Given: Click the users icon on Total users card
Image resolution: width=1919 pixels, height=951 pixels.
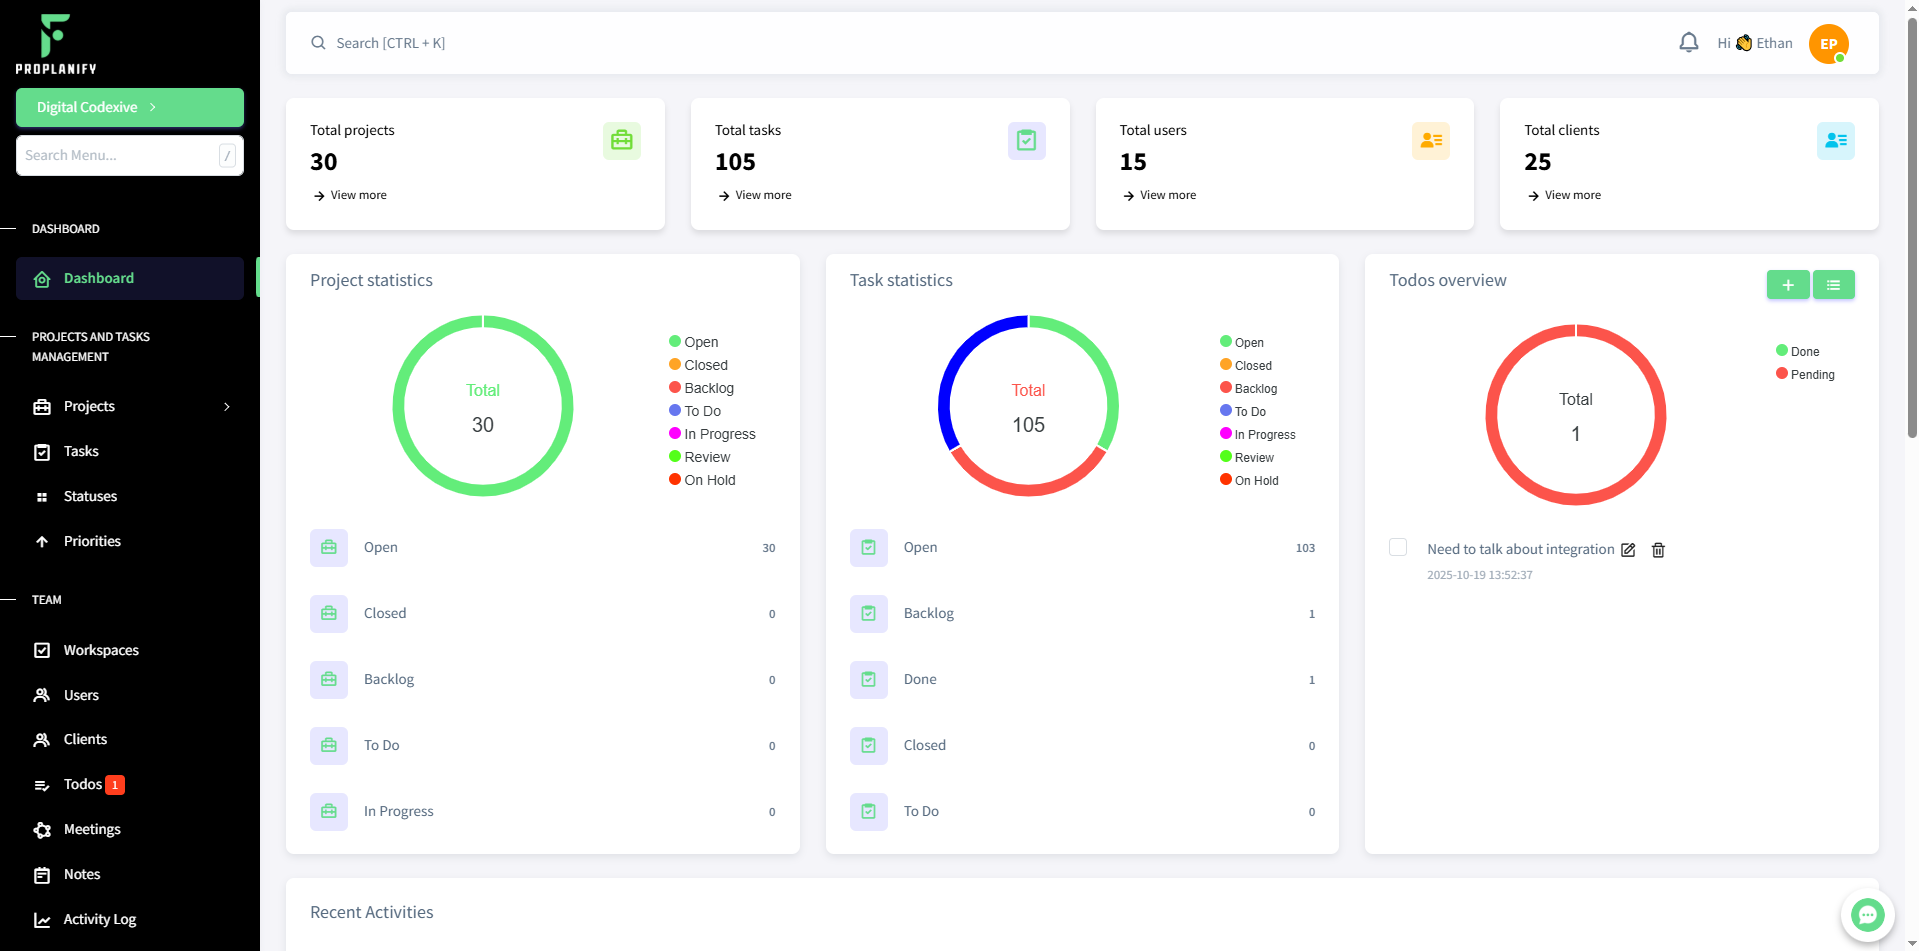Looking at the screenshot, I should [x=1430, y=140].
